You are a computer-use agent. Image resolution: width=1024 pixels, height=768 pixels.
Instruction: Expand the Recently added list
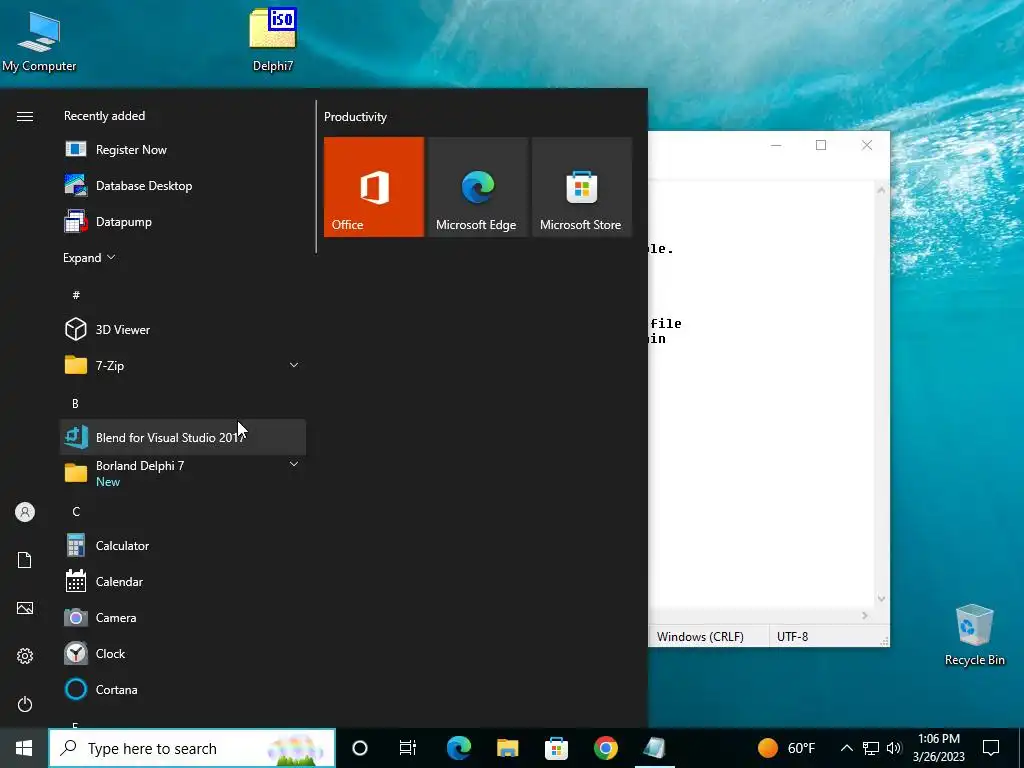[89, 257]
